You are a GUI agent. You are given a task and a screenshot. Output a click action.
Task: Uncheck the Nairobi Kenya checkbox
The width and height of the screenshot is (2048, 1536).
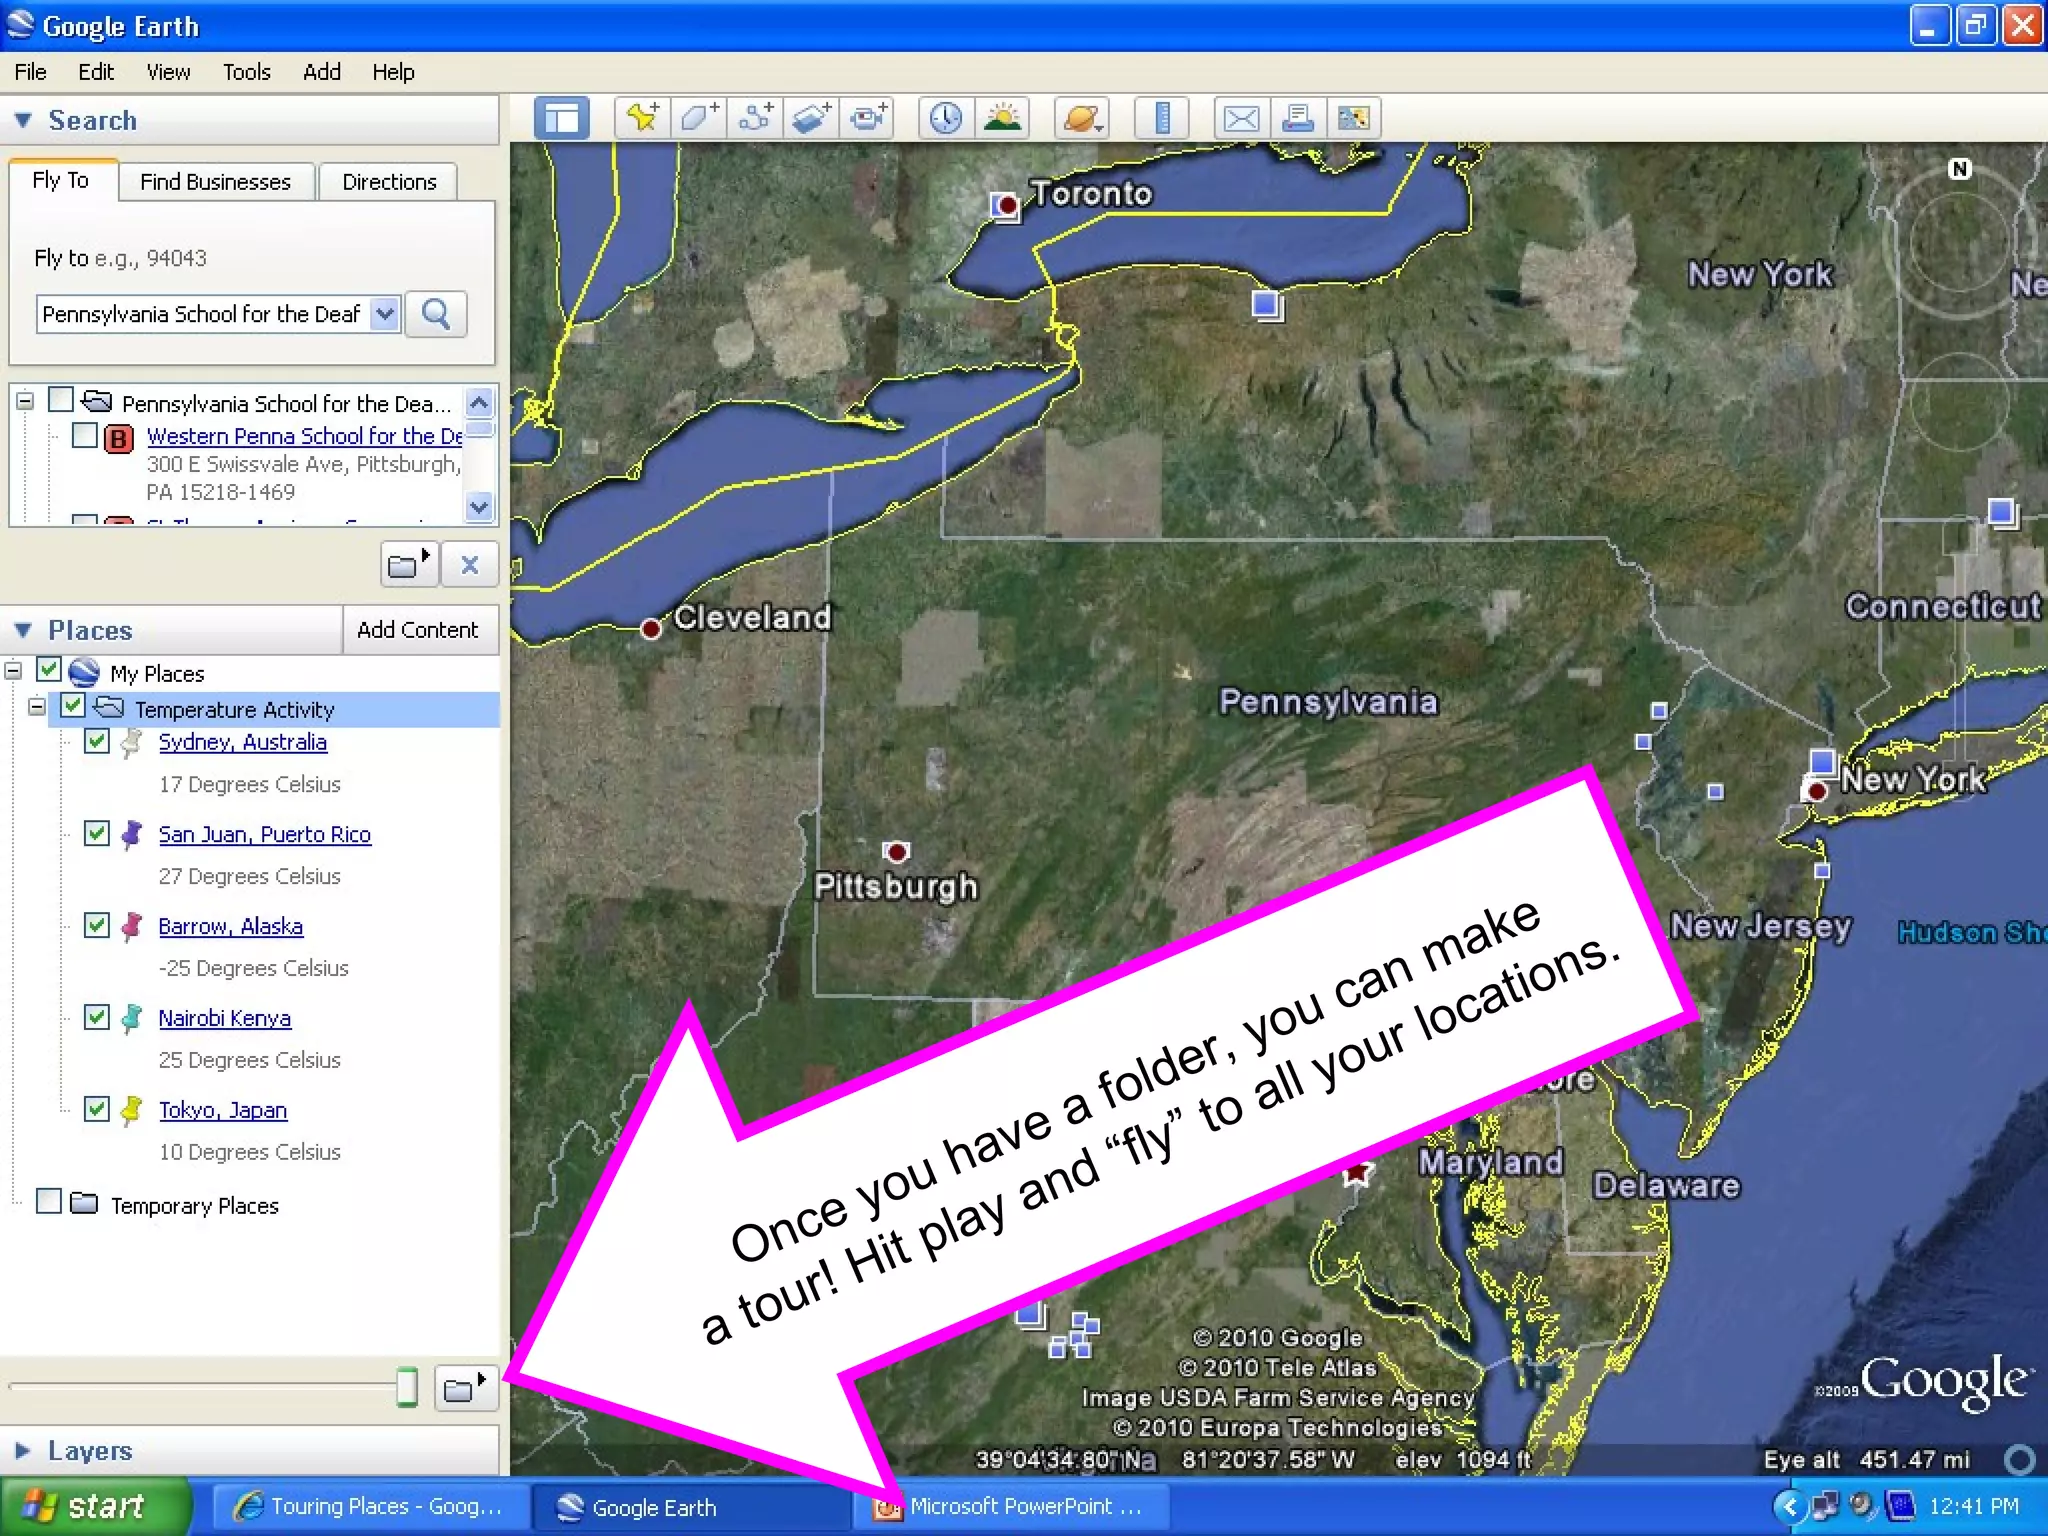(x=97, y=1017)
